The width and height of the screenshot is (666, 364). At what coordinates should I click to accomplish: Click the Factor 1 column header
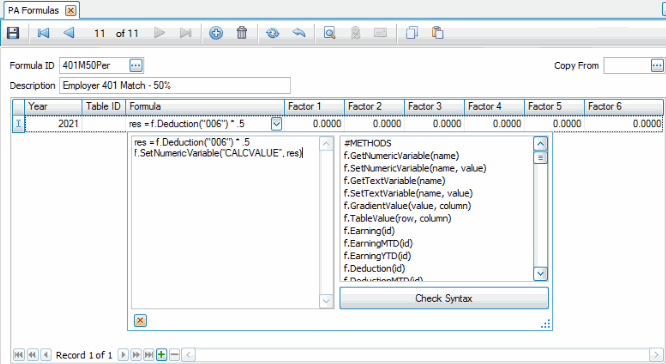click(x=314, y=106)
